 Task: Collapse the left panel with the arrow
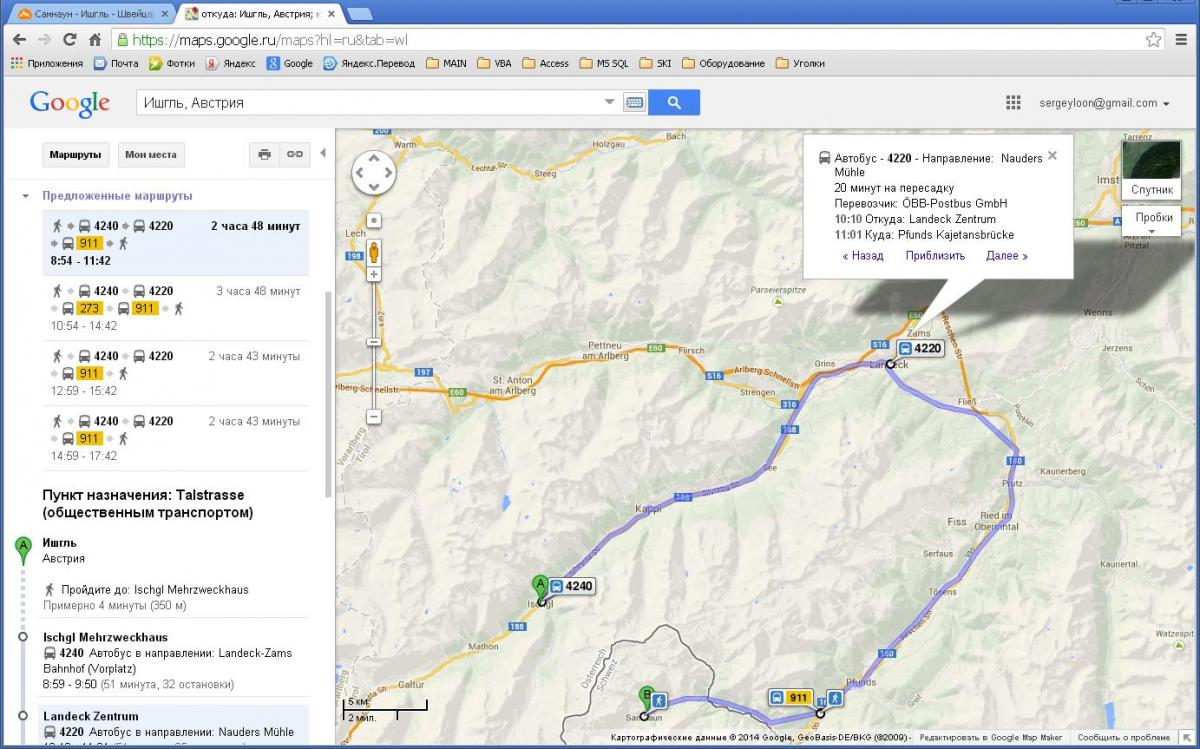point(322,154)
